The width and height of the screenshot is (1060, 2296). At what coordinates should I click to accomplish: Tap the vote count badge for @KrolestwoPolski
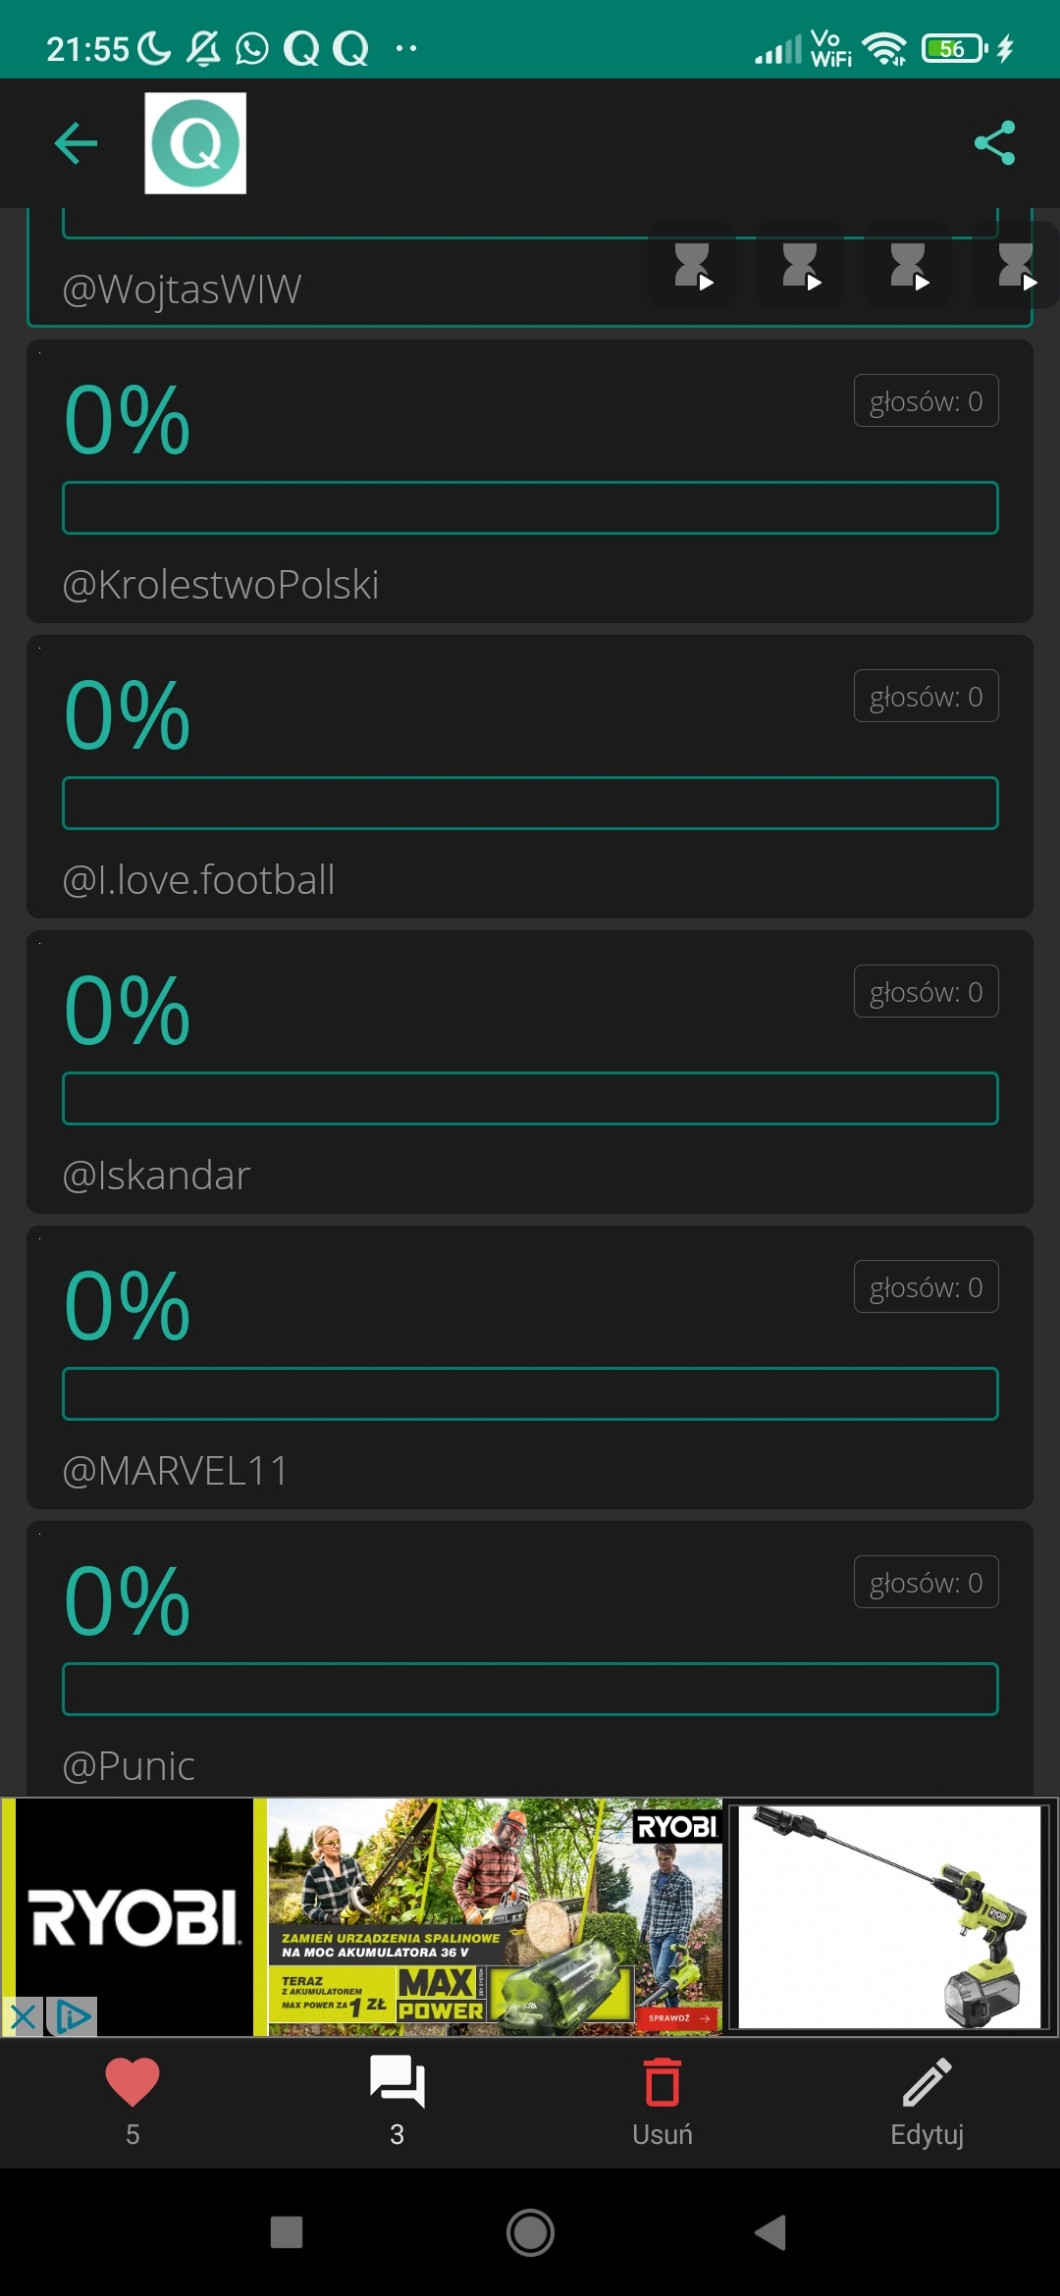(x=925, y=401)
